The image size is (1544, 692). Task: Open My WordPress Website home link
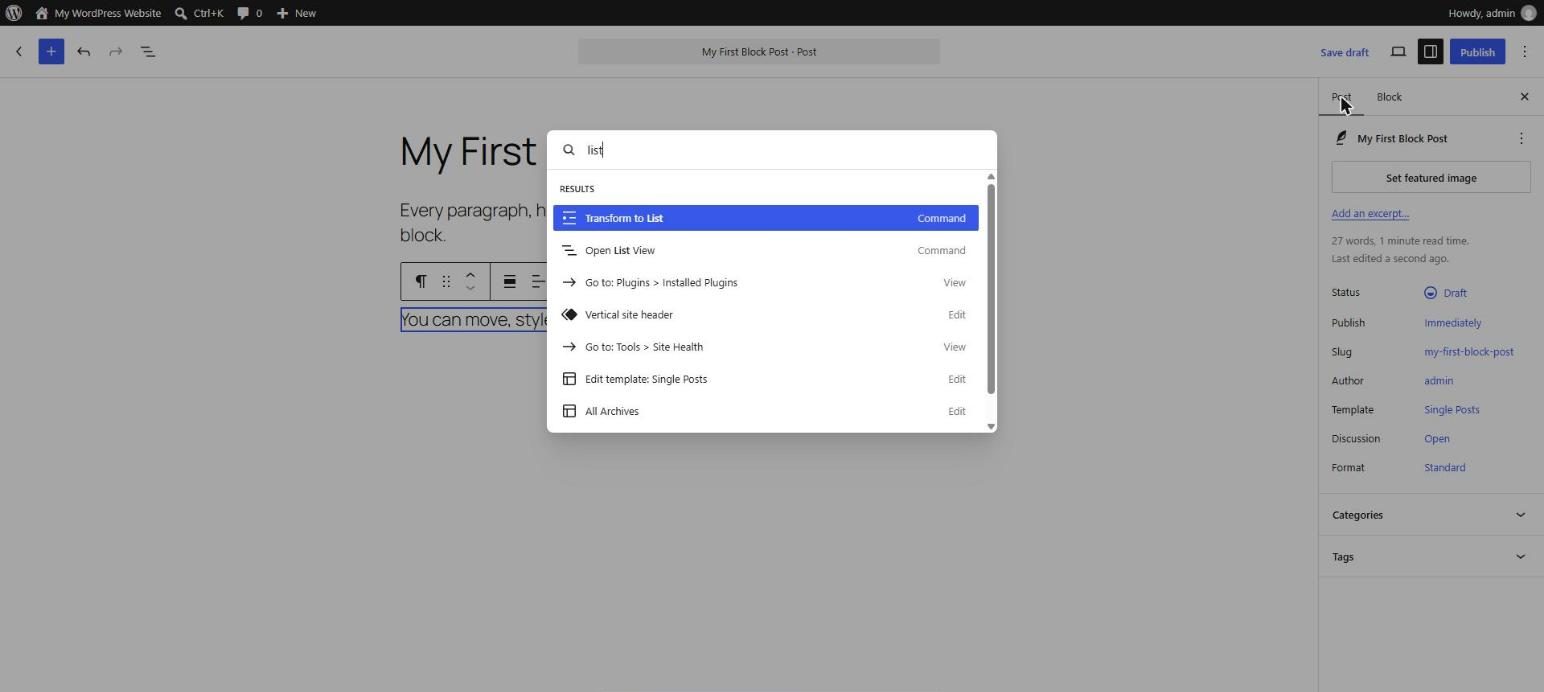click(98, 13)
